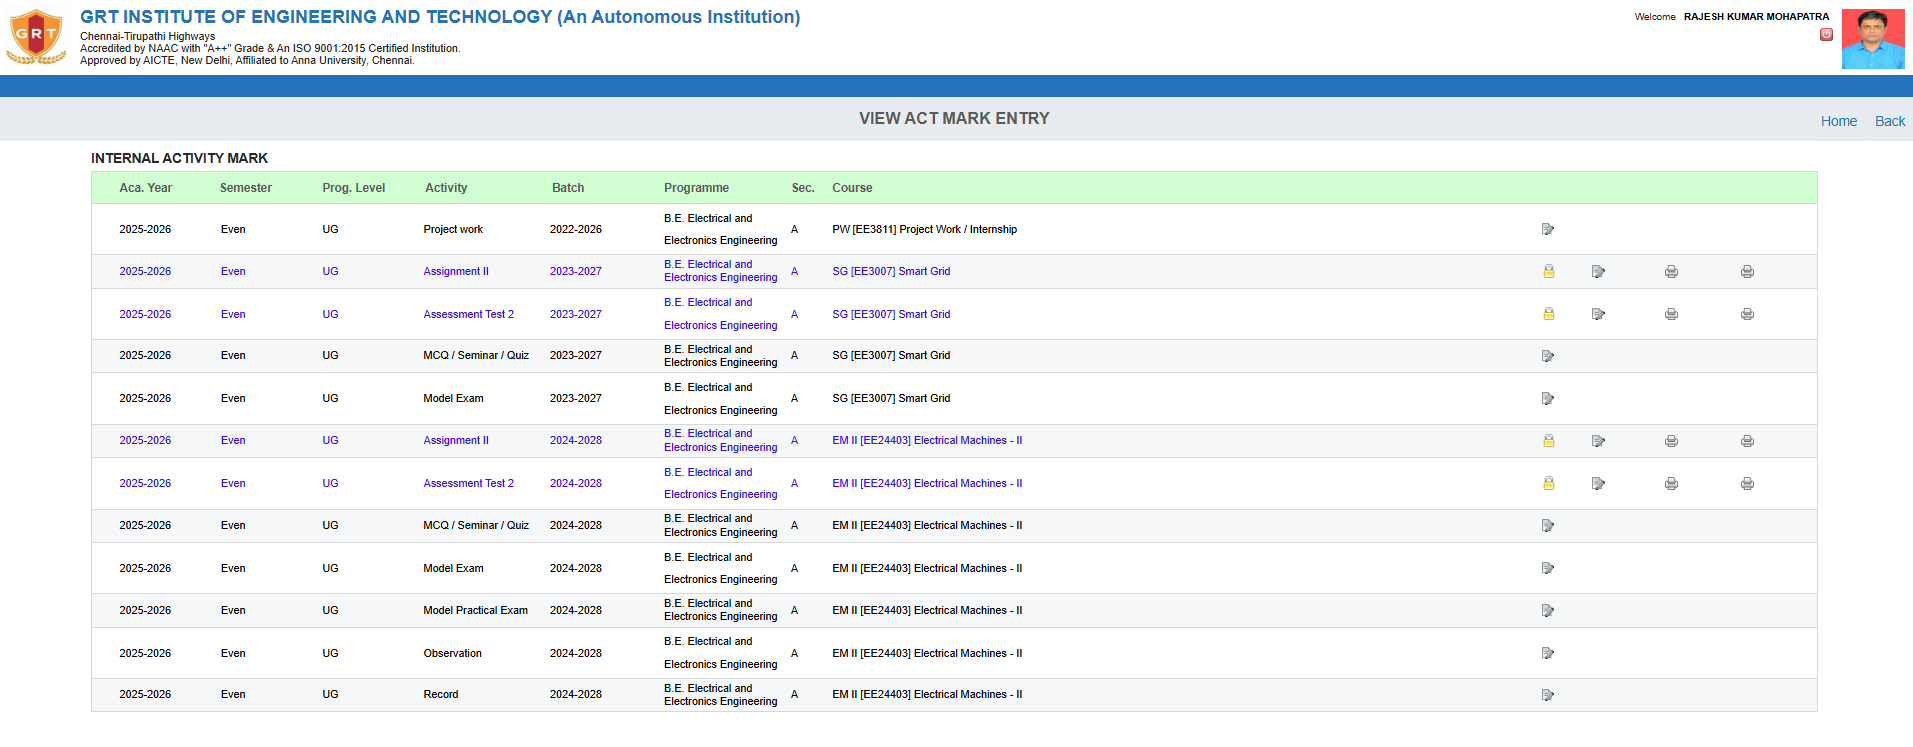The height and width of the screenshot is (747, 1913).
Task: Open edit icon for Observation row
Action: (1548, 653)
